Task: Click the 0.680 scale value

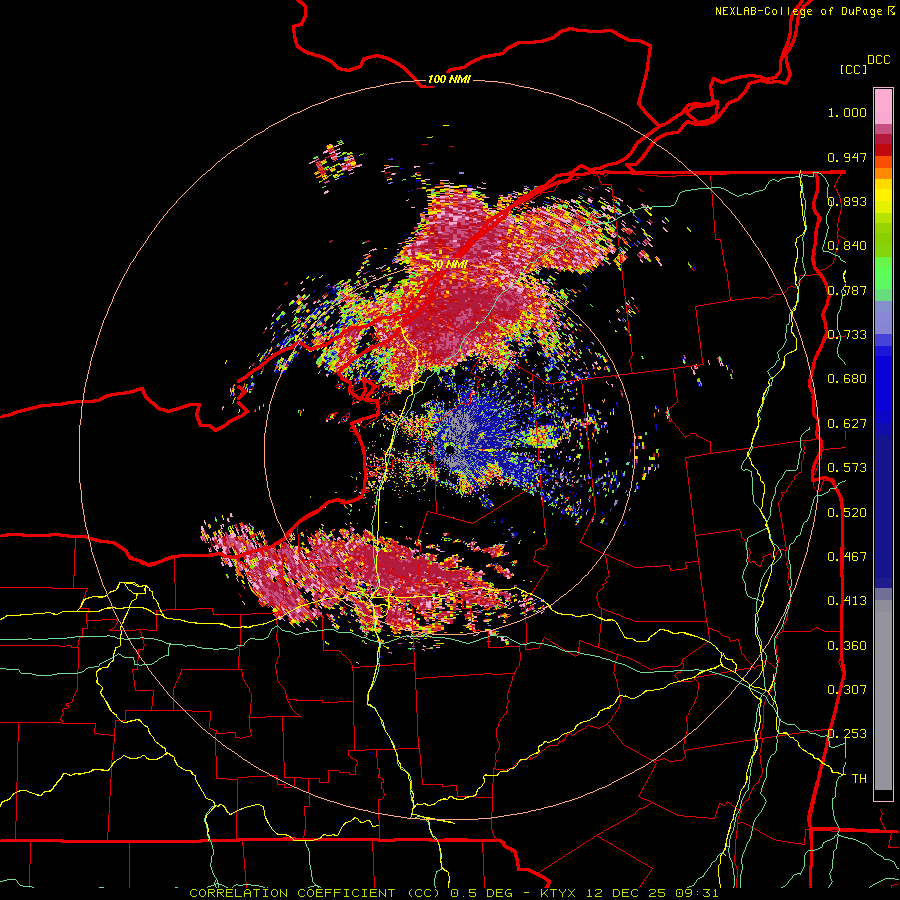Action: [847, 379]
